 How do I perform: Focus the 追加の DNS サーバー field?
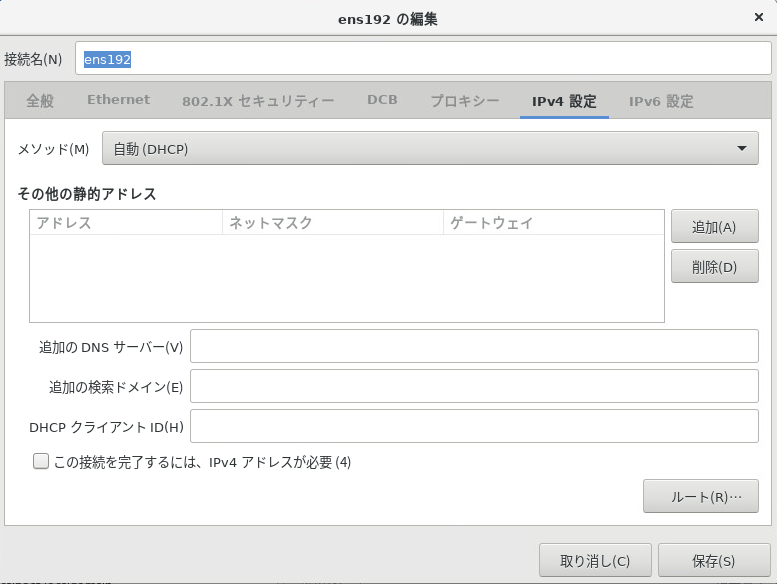474,346
